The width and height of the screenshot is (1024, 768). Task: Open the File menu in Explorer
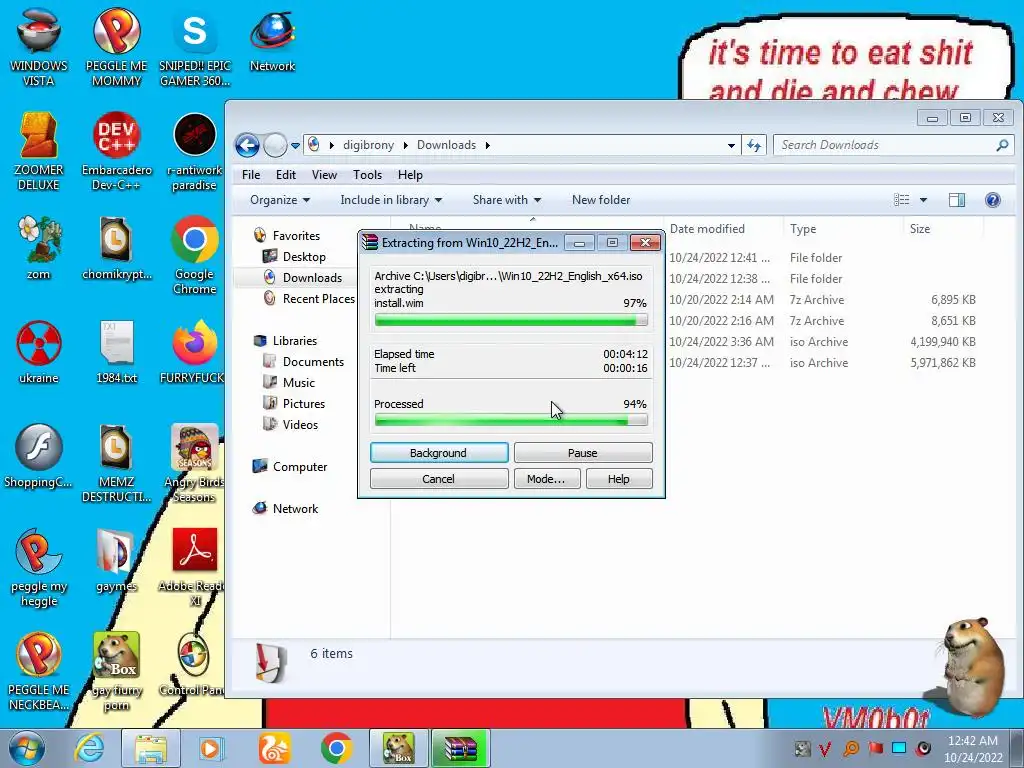pyautogui.click(x=251, y=175)
